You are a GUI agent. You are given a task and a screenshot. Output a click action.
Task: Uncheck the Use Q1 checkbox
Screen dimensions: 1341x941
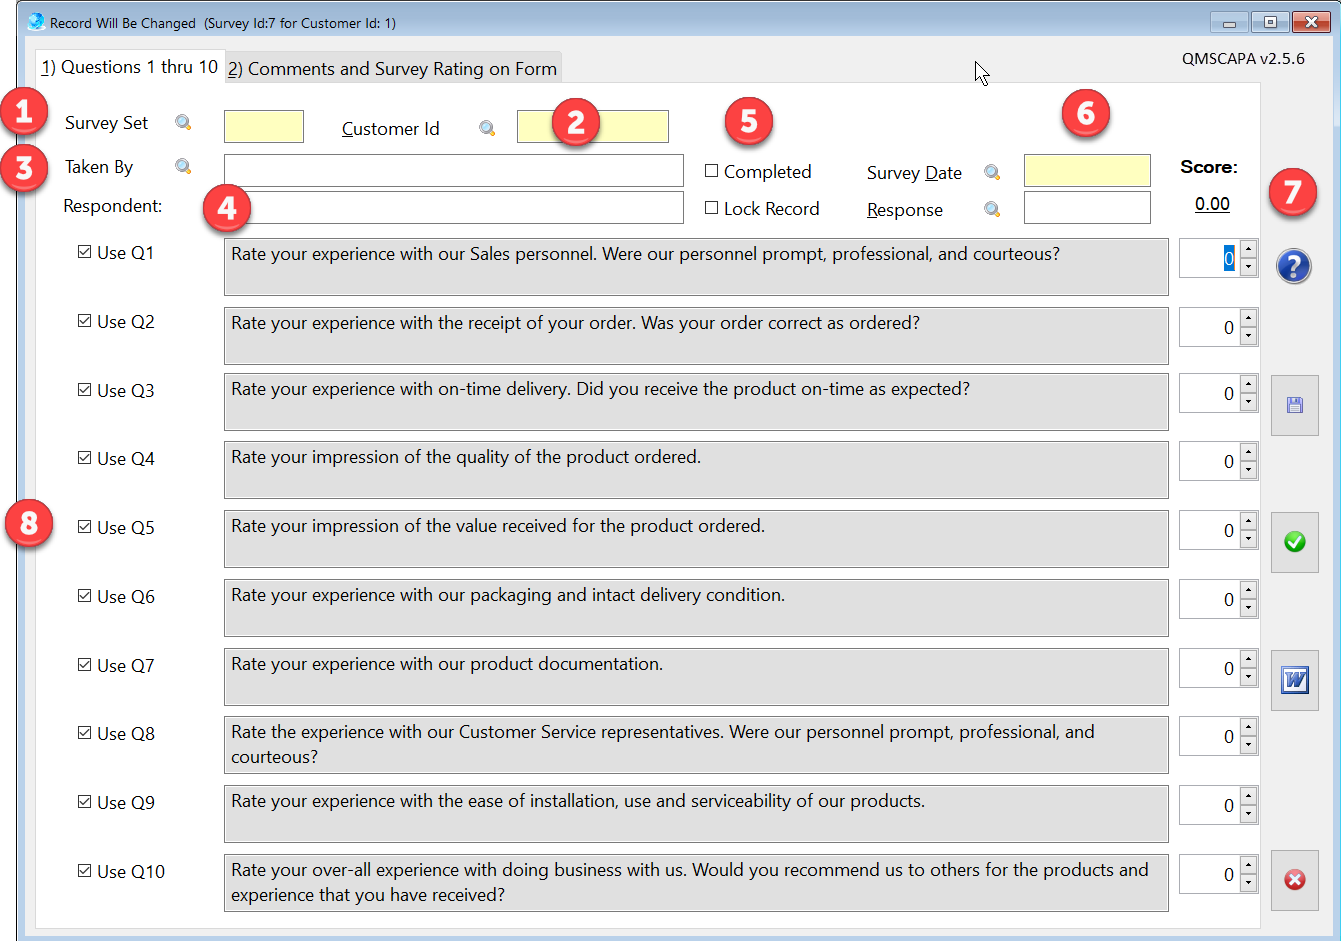point(84,253)
